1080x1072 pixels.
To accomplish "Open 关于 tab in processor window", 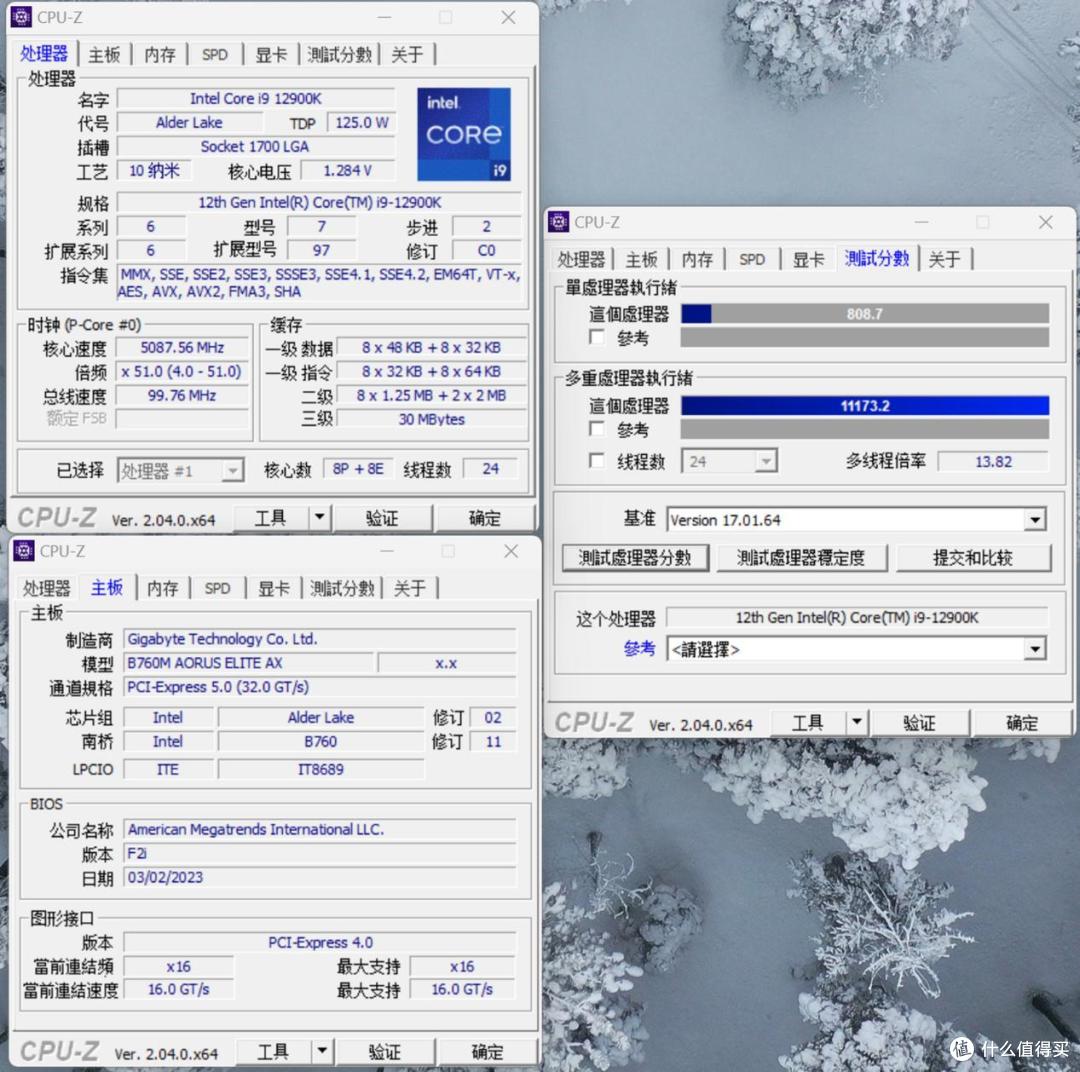I will (407, 54).
